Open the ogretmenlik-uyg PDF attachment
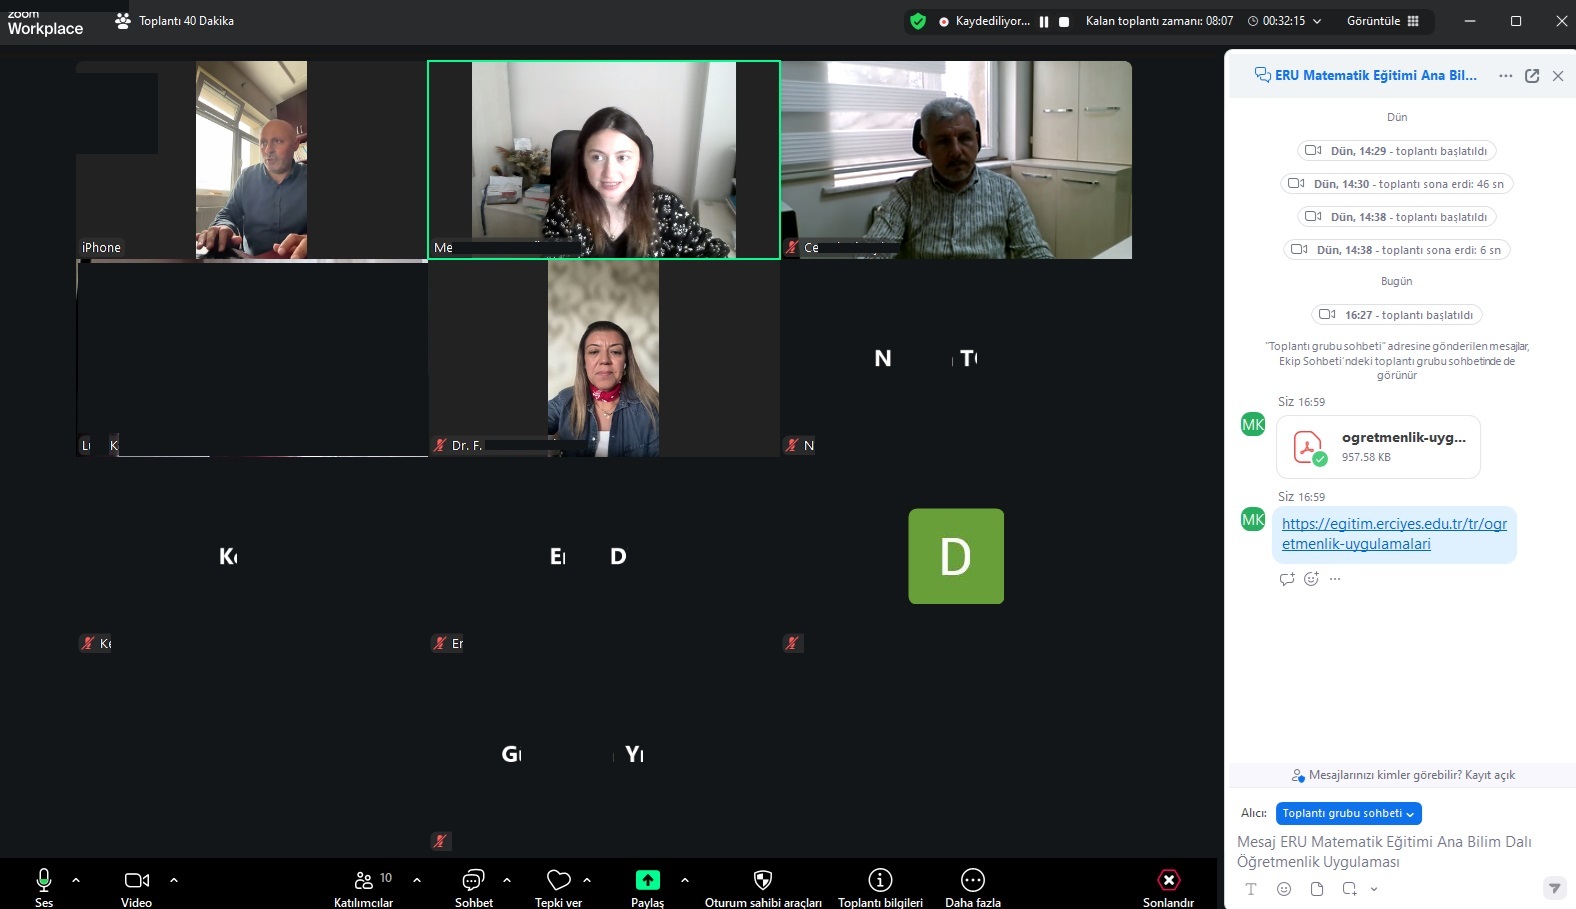Viewport: 1576px width, 909px height. 1378,447
